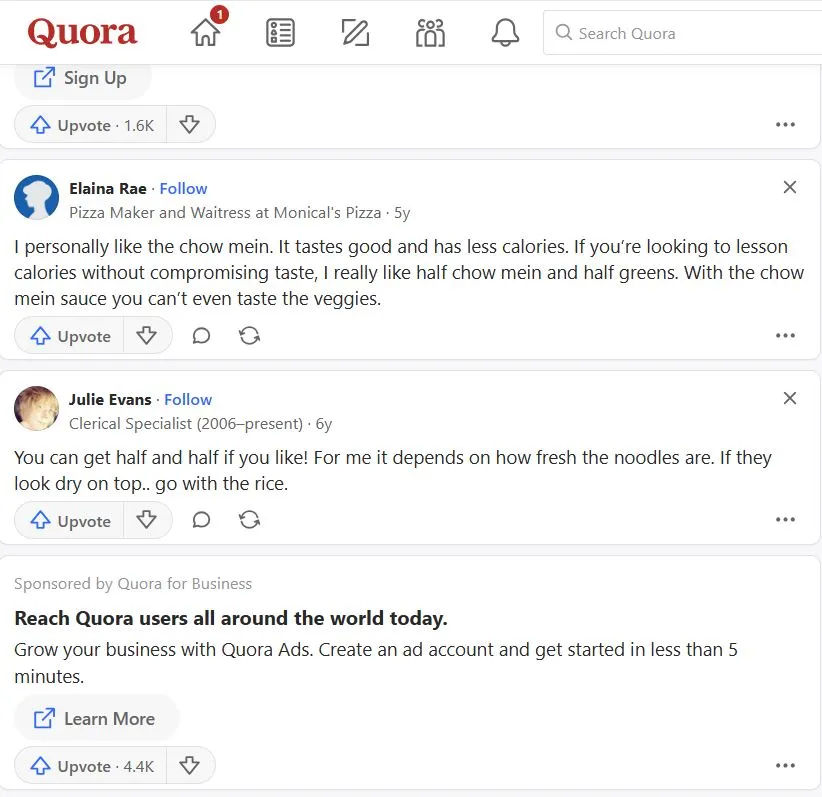Click the Search Quora field
Image resolution: width=822 pixels, height=797 pixels.
(x=690, y=33)
